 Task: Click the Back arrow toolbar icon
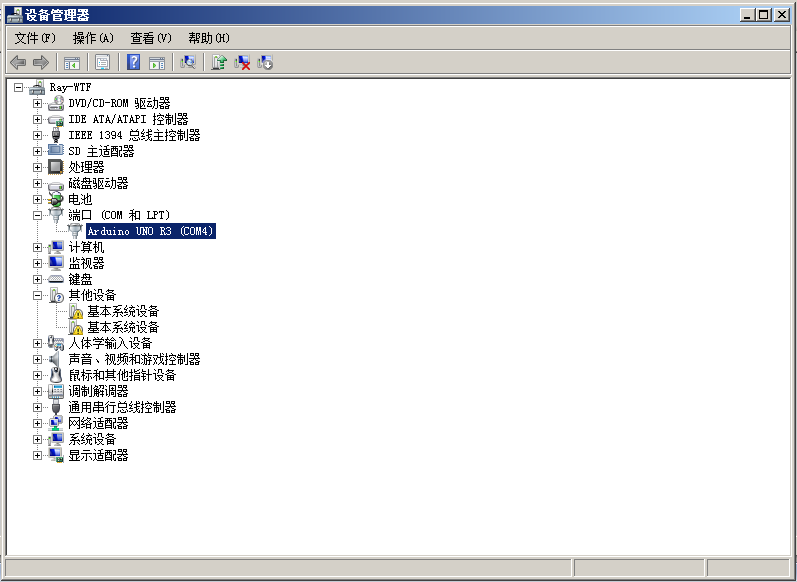click(x=18, y=63)
